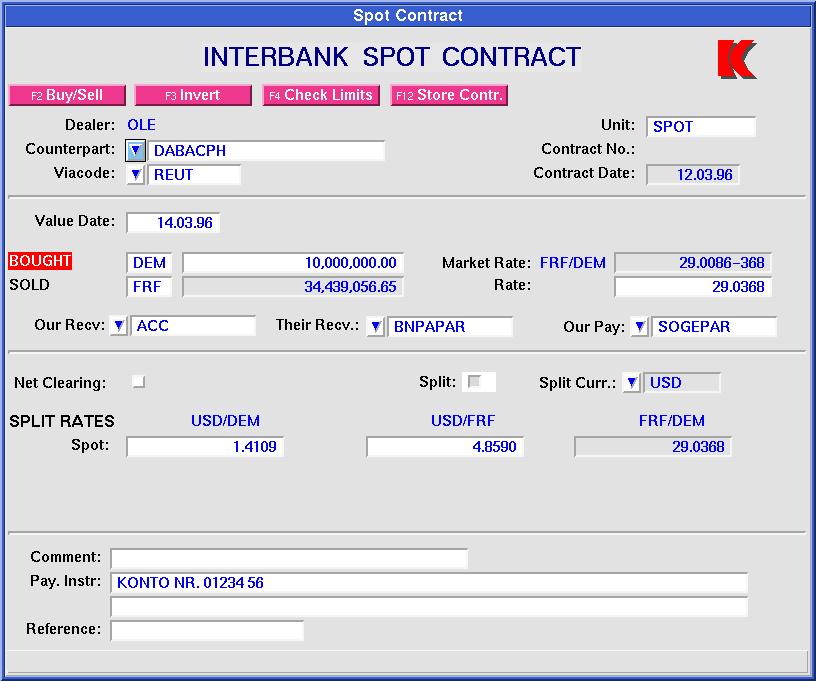Open the Counterpart dropdown arrow
This screenshot has width=816, height=681.
[x=135, y=150]
